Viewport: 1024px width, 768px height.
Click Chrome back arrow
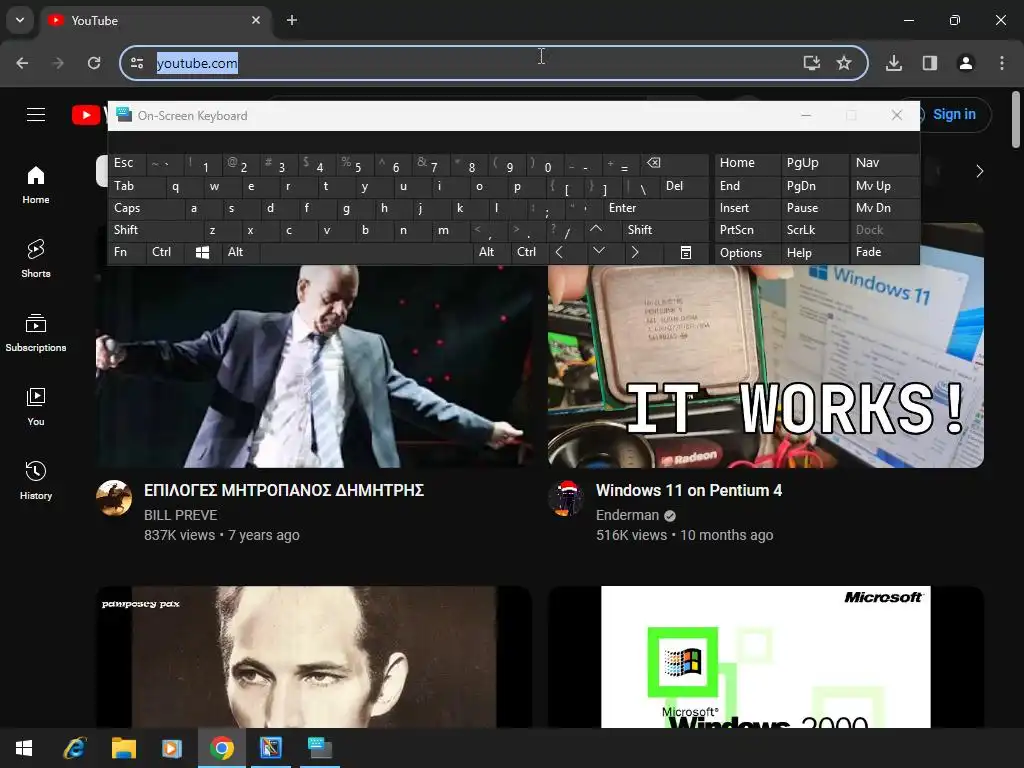(22, 63)
